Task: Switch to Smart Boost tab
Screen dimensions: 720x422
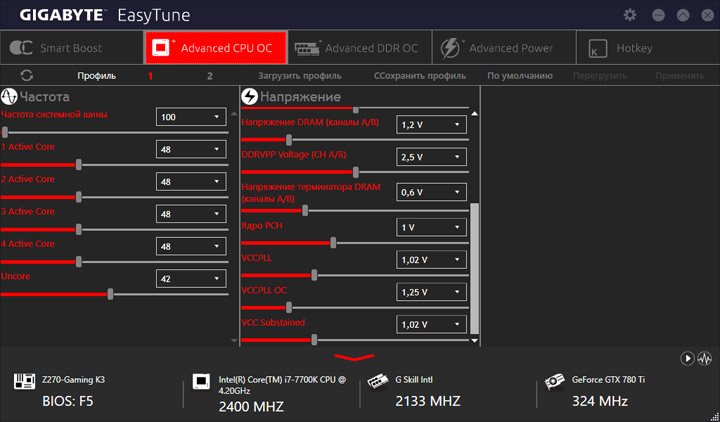Action: coord(72,48)
